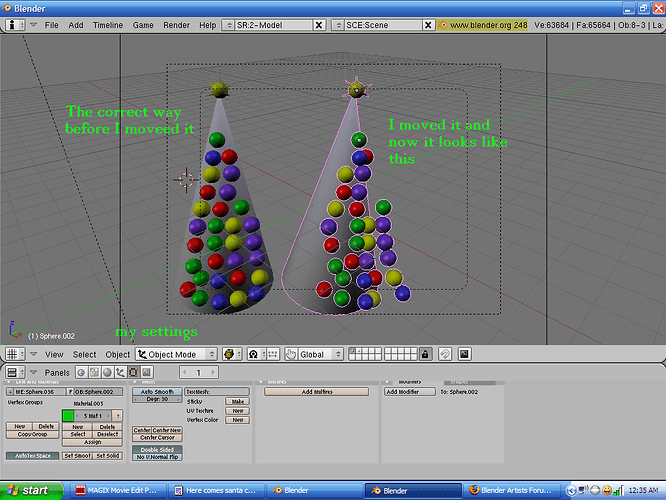Delete screen SR:2-Model with X button
Screen dimensions: 666x500
(x=319, y=25)
